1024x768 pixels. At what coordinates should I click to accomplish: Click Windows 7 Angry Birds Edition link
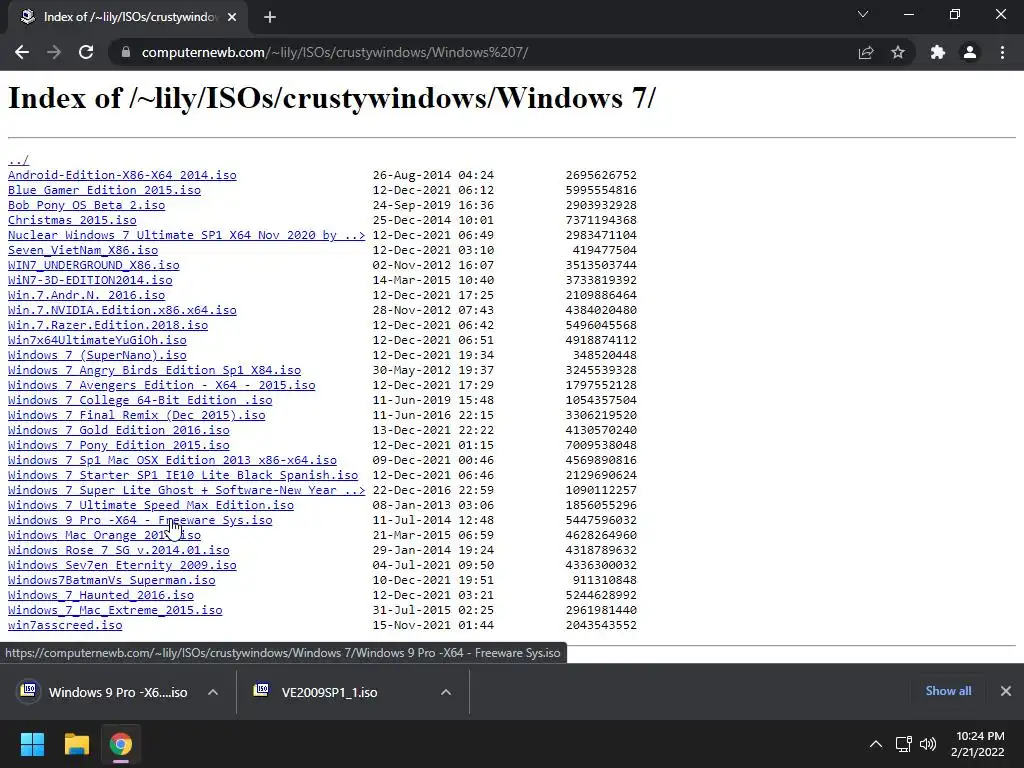pyautogui.click(x=154, y=370)
